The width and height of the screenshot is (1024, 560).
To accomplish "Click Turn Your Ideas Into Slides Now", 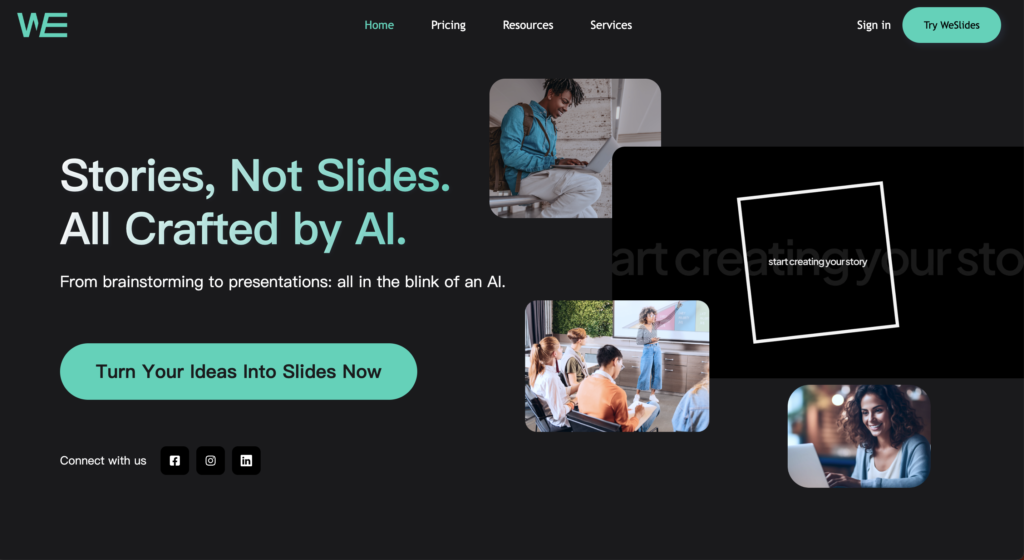I will pyautogui.click(x=238, y=371).
